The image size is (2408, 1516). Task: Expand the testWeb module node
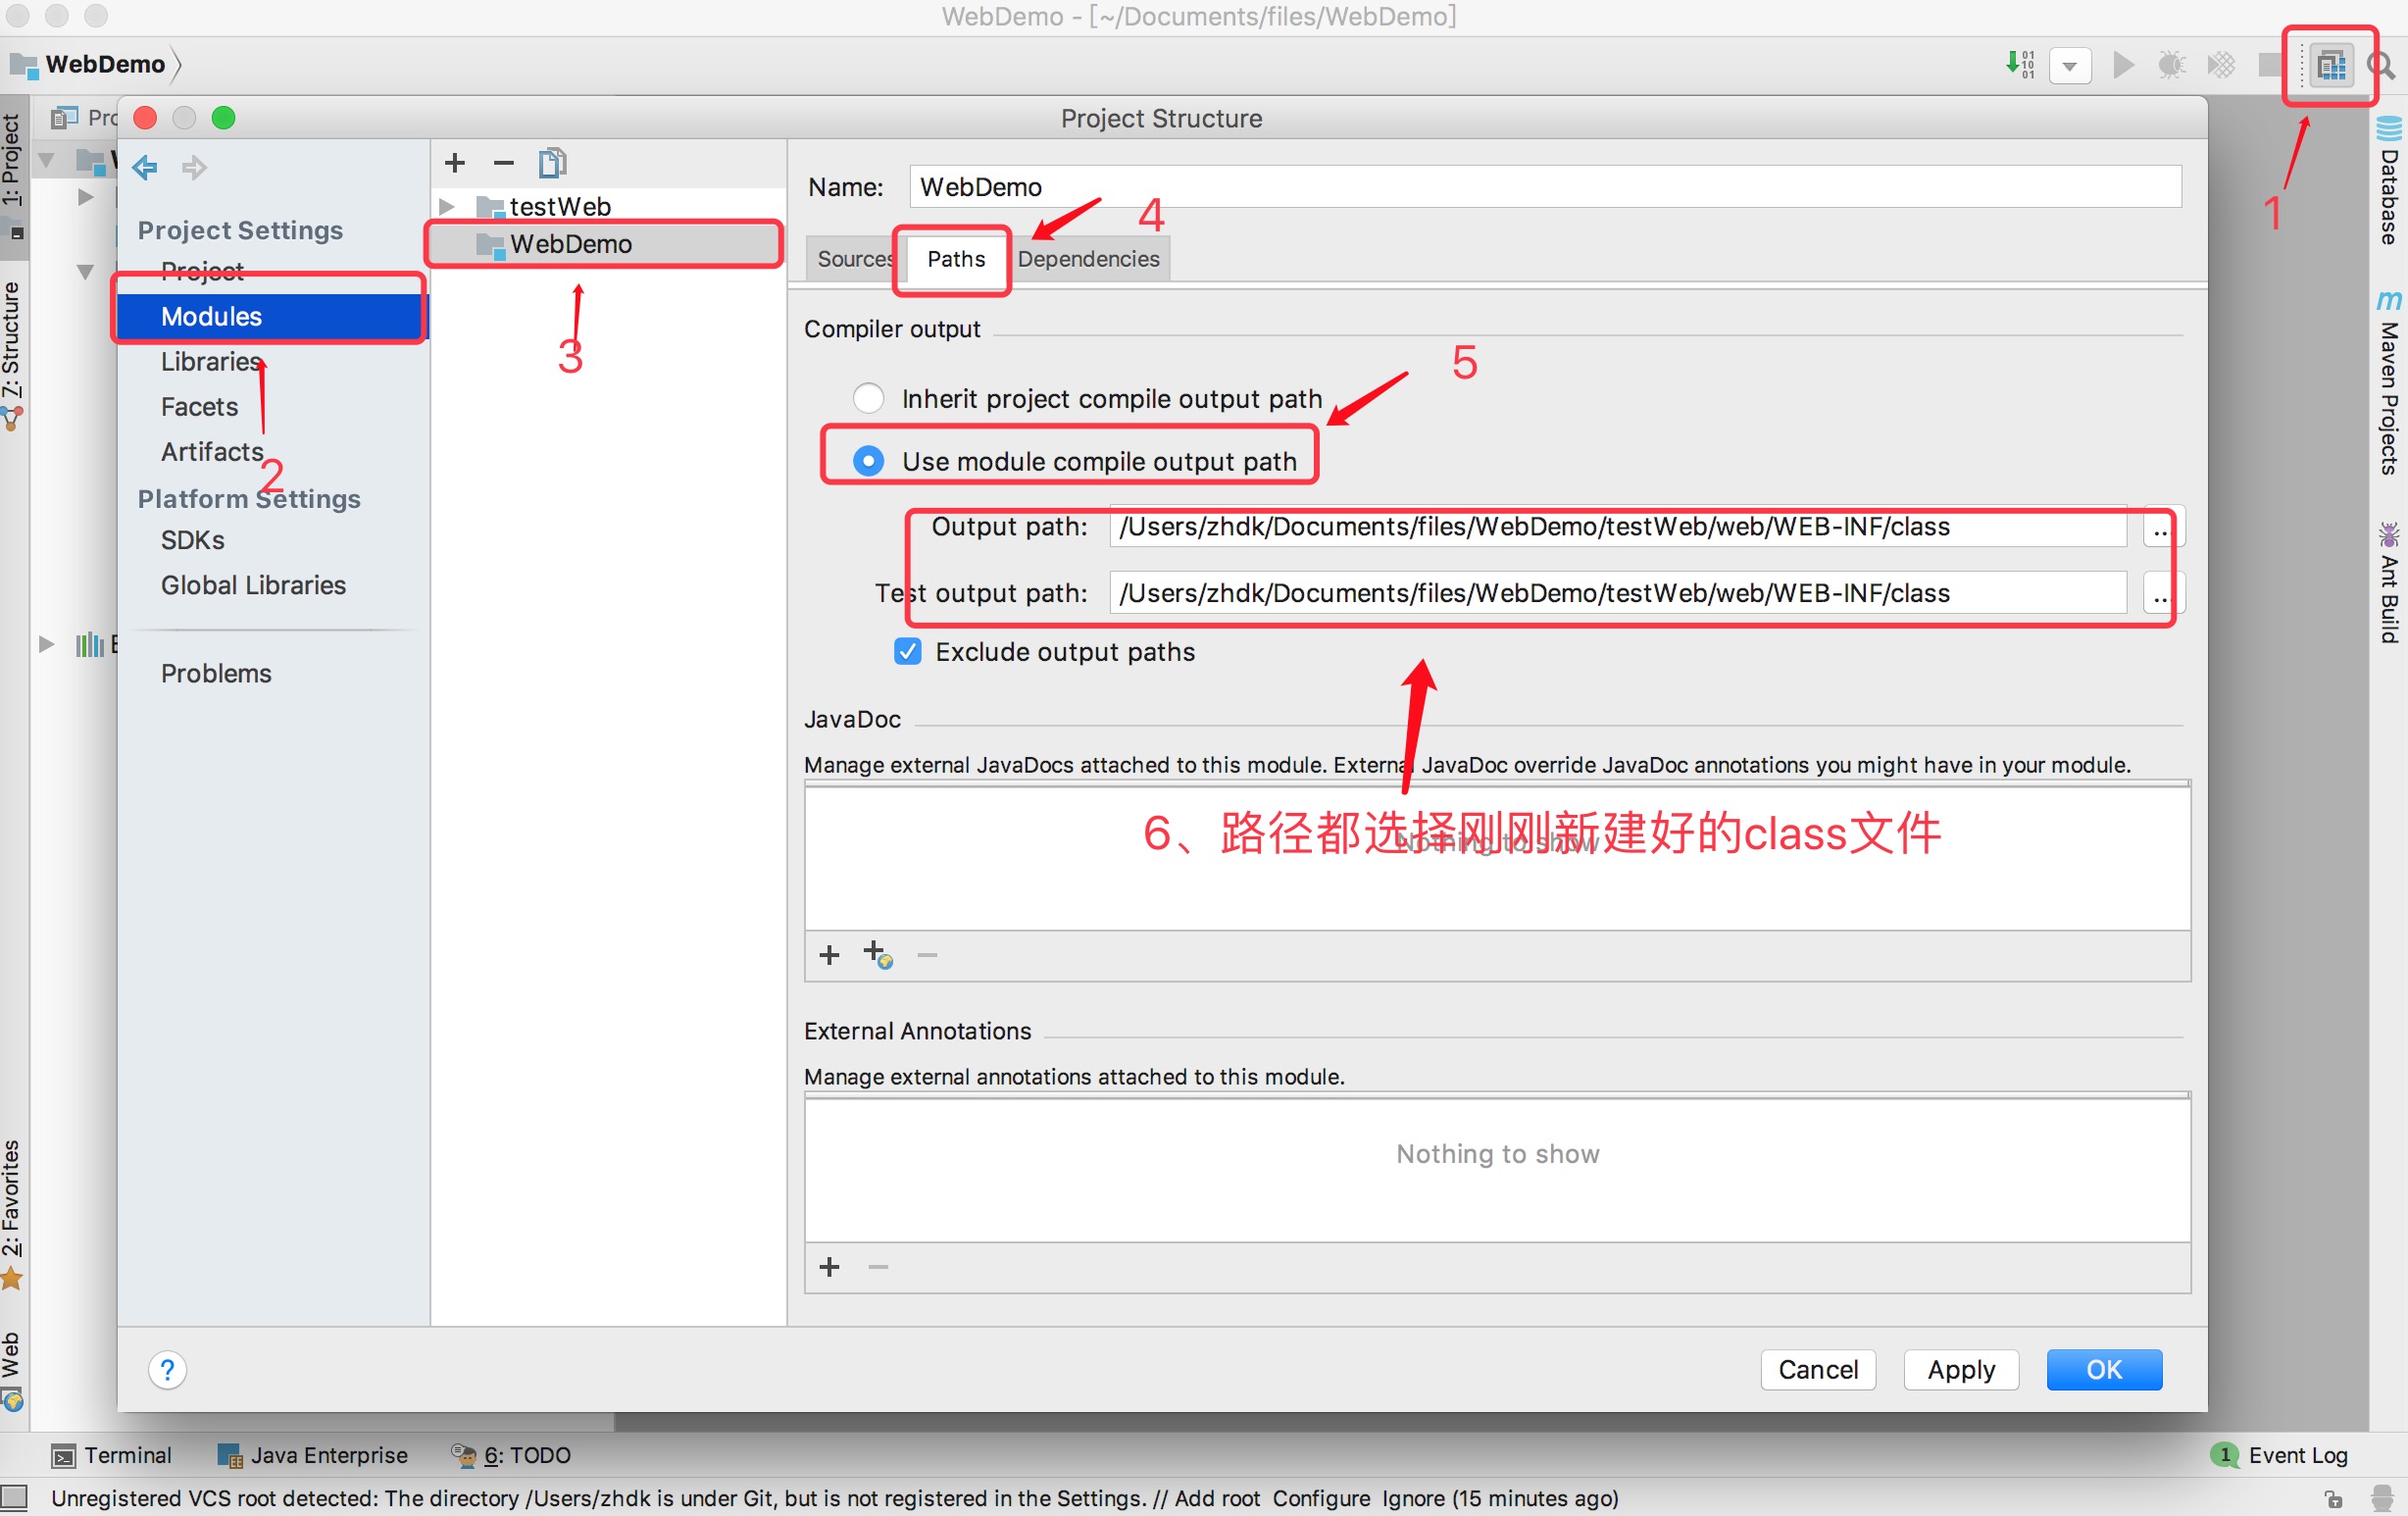(447, 206)
